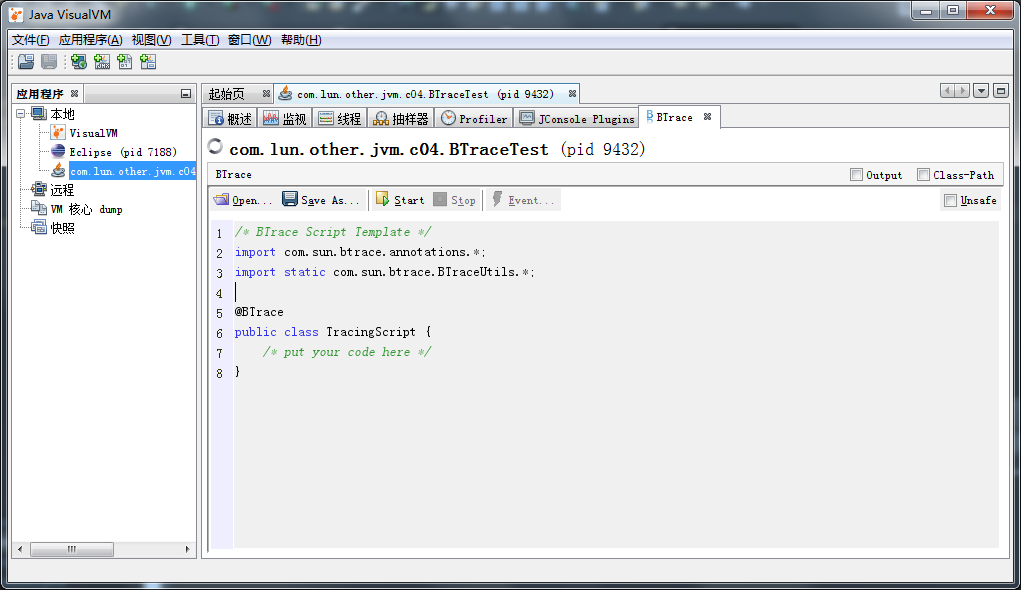Open the 概述 overview tab
The image size is (1021, 590).
pos(231,119)
